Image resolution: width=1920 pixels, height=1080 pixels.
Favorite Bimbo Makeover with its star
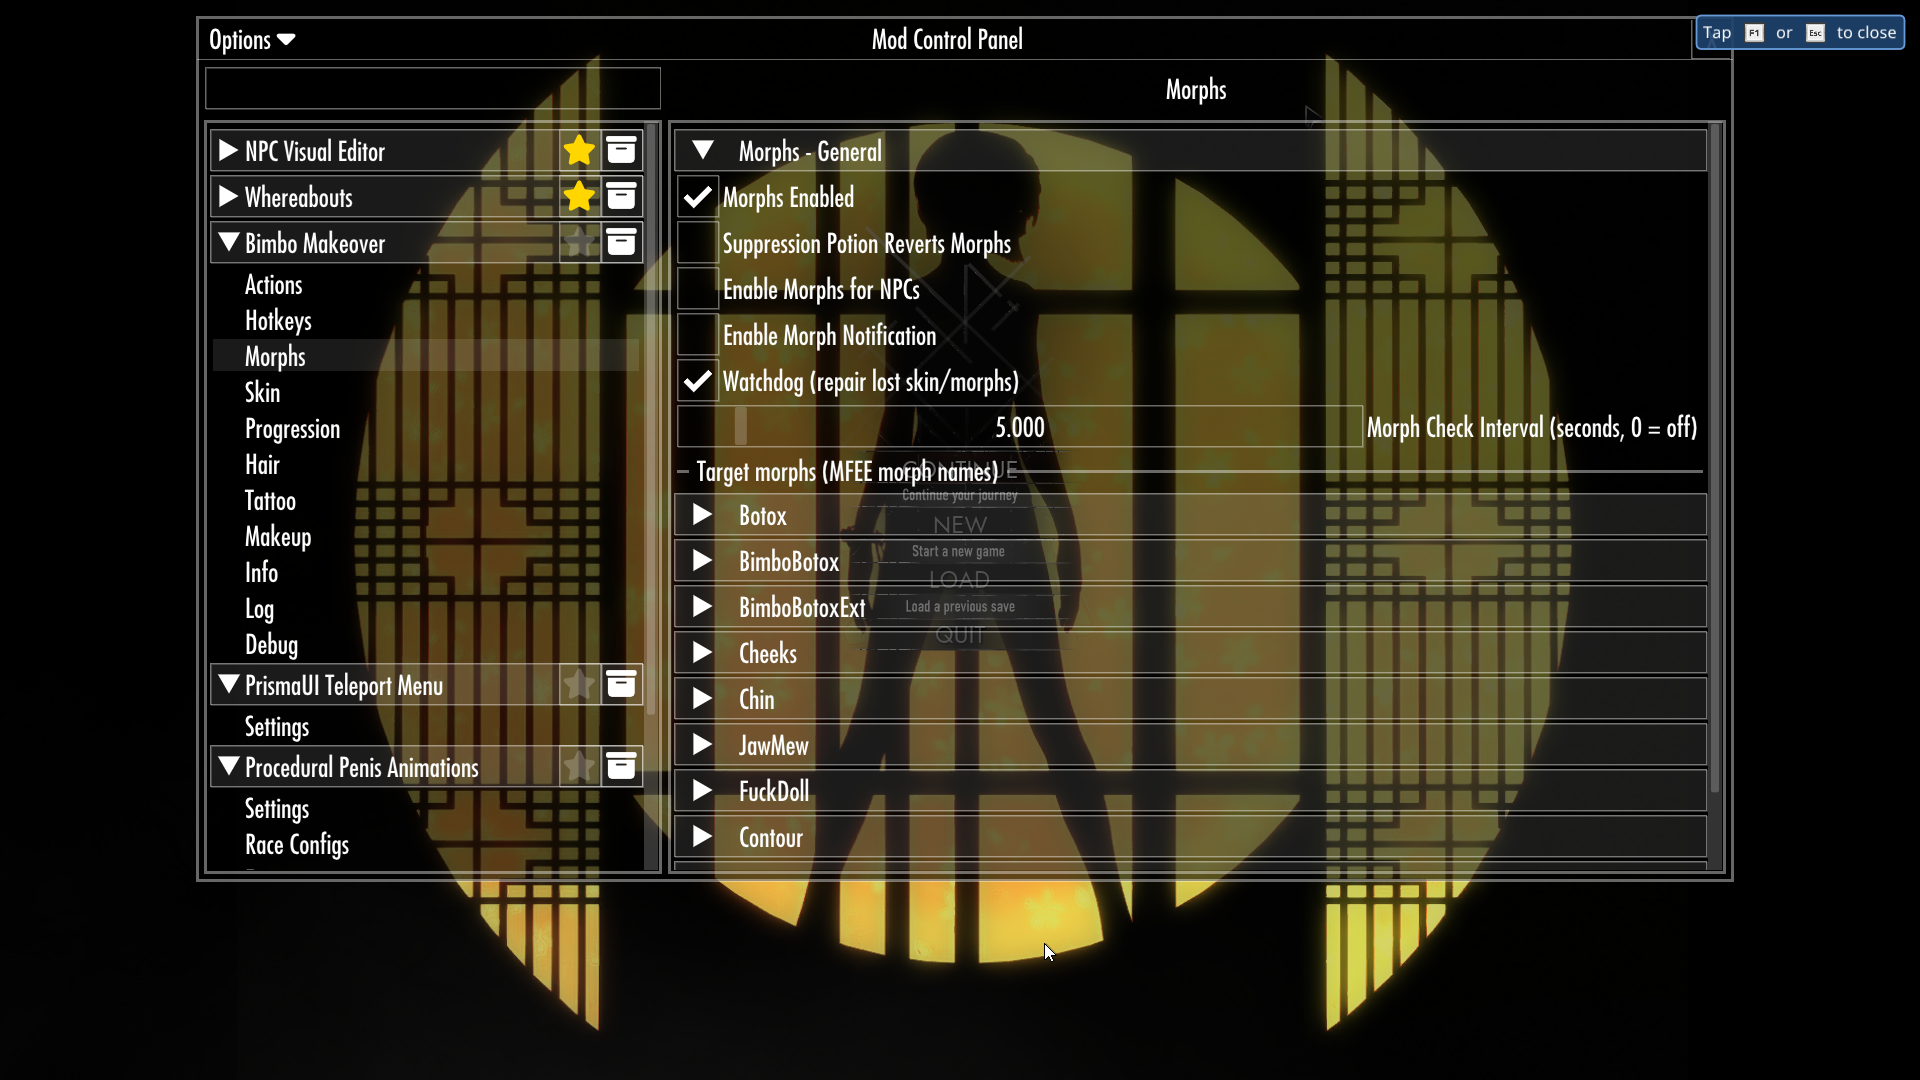pos(579,243)
